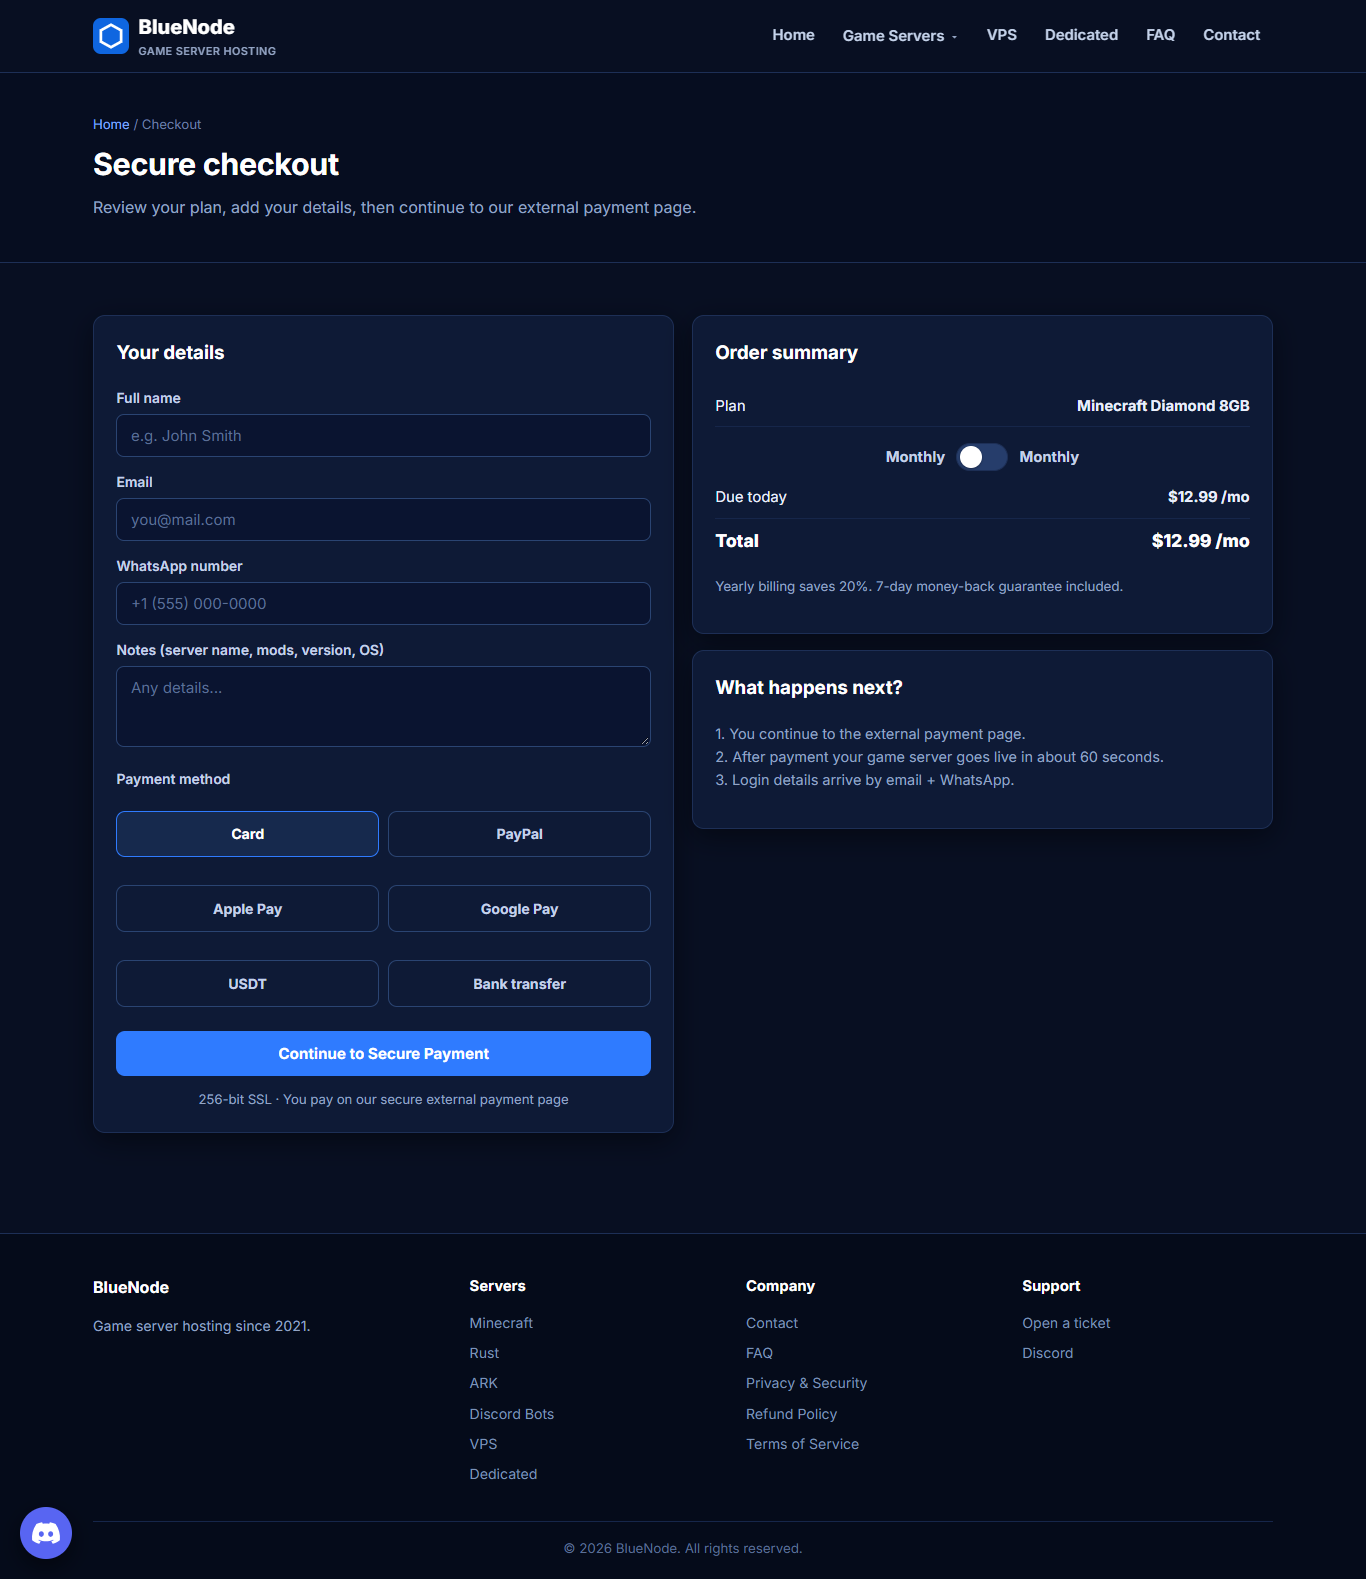Open Contact link in footer Company
Image resolution: width=1366 pixels, height=1579 pixels.
coord(772,1323)
